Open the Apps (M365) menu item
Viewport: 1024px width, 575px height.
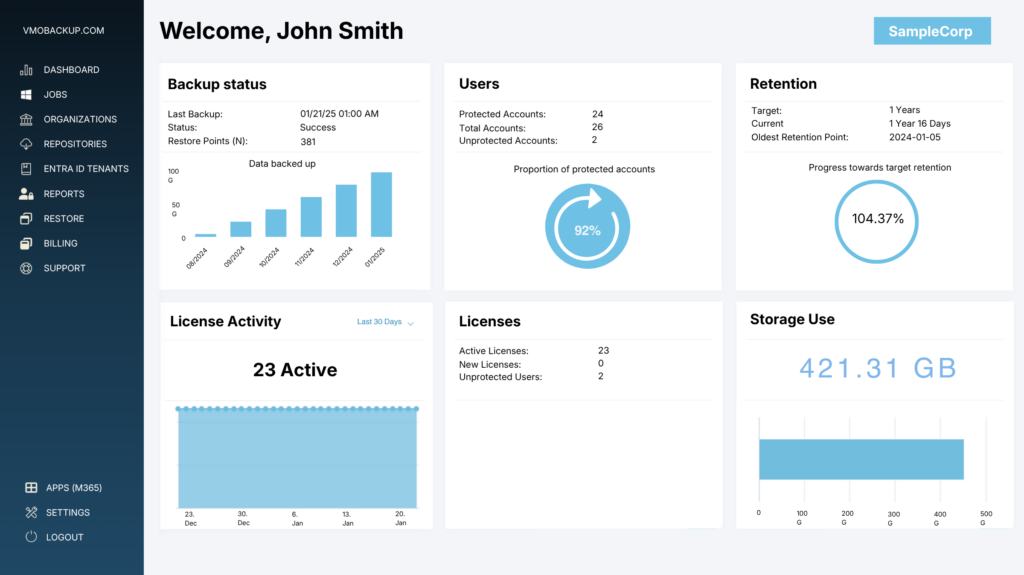(73, 488)
